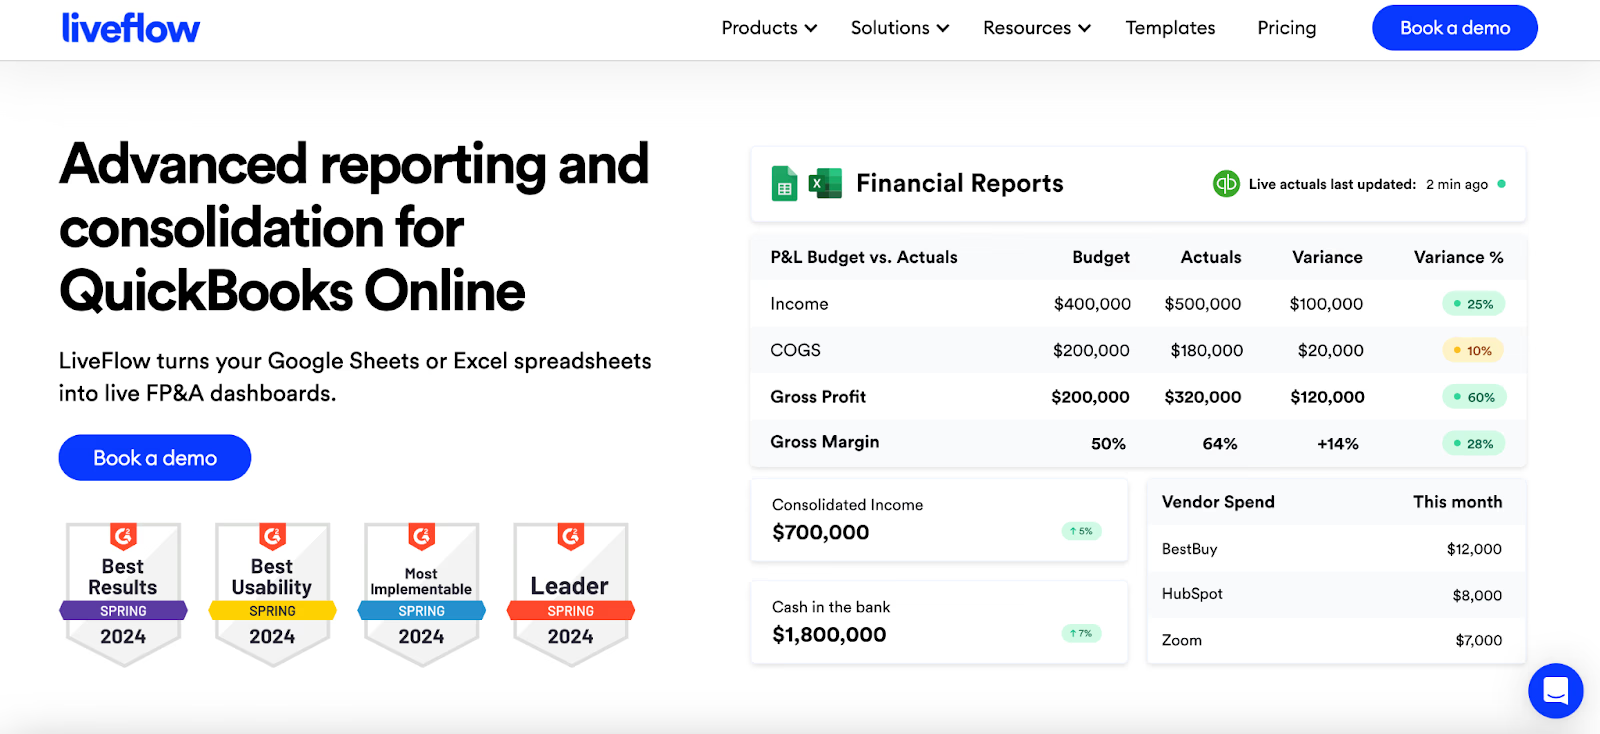Open the Resources dropdown menu
1600x734 pixels.
point(1036,28)
